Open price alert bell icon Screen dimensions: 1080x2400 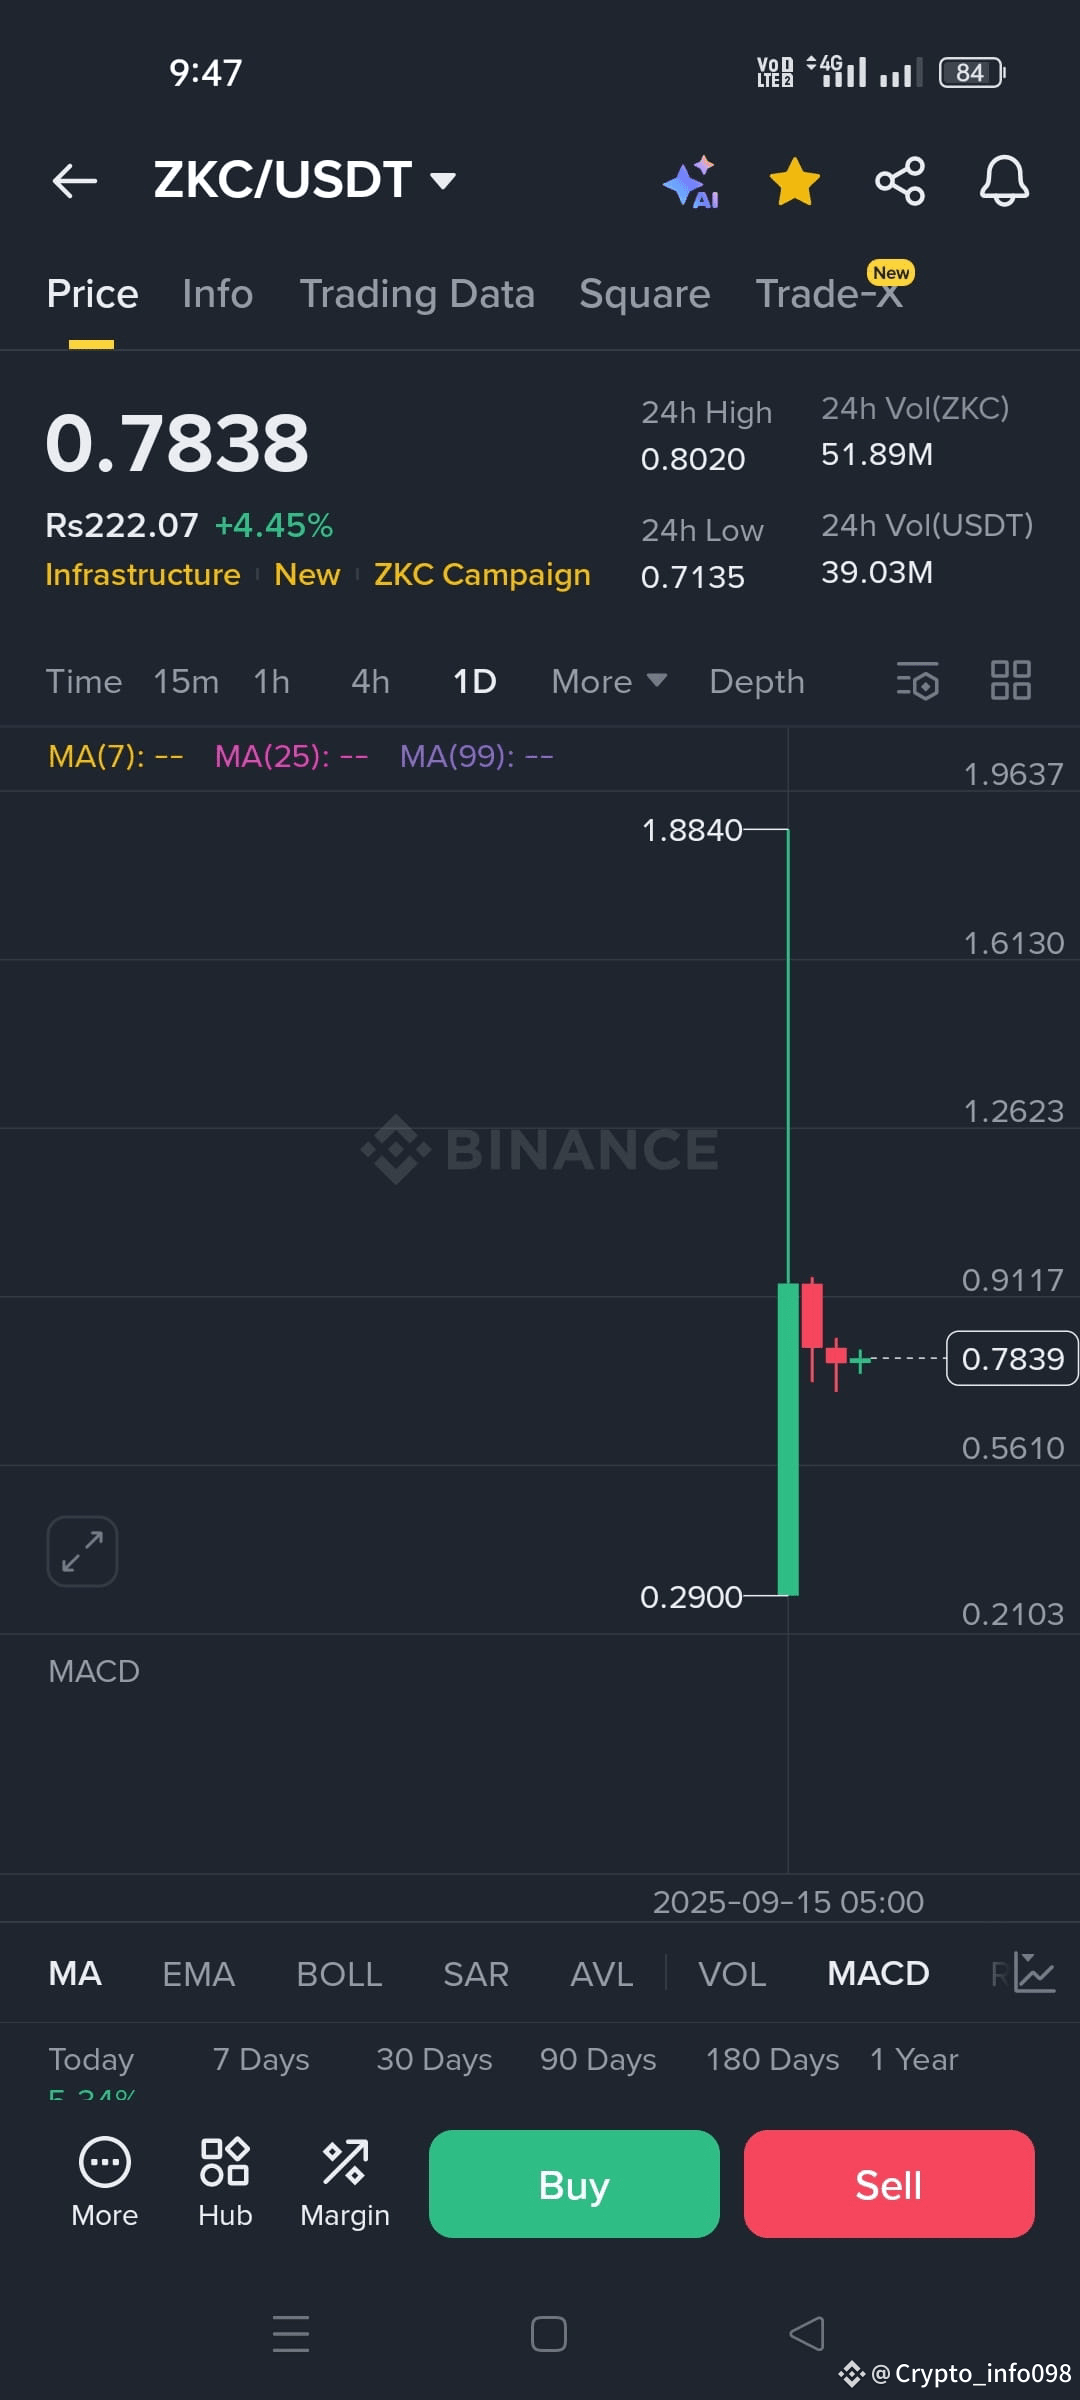point(1004,181)
